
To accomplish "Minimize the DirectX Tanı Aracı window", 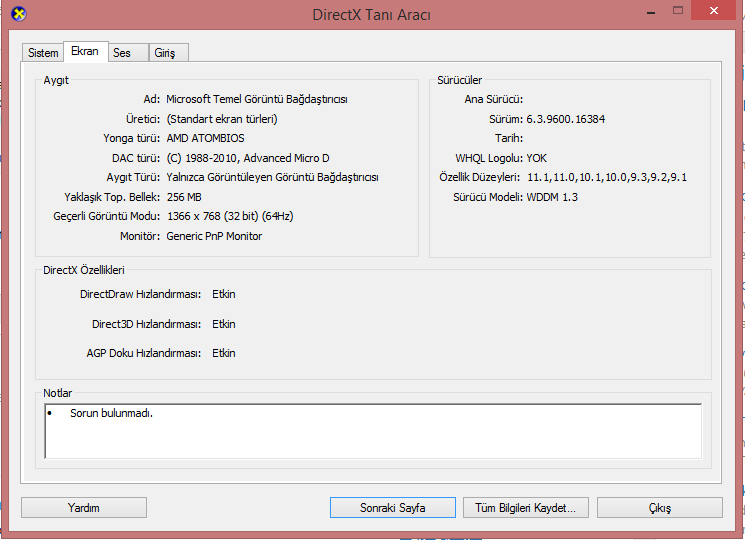I will coord(651,11).
